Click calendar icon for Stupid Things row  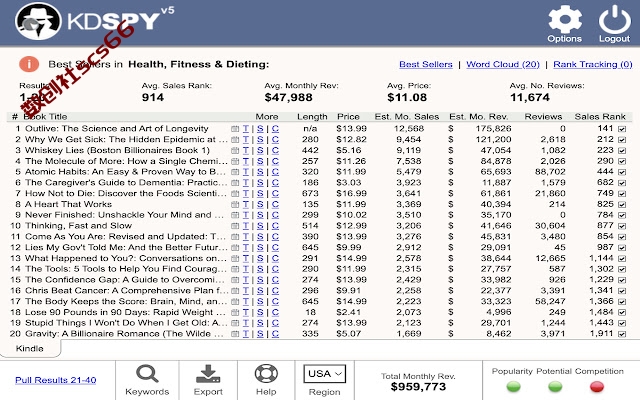(235, 323)
